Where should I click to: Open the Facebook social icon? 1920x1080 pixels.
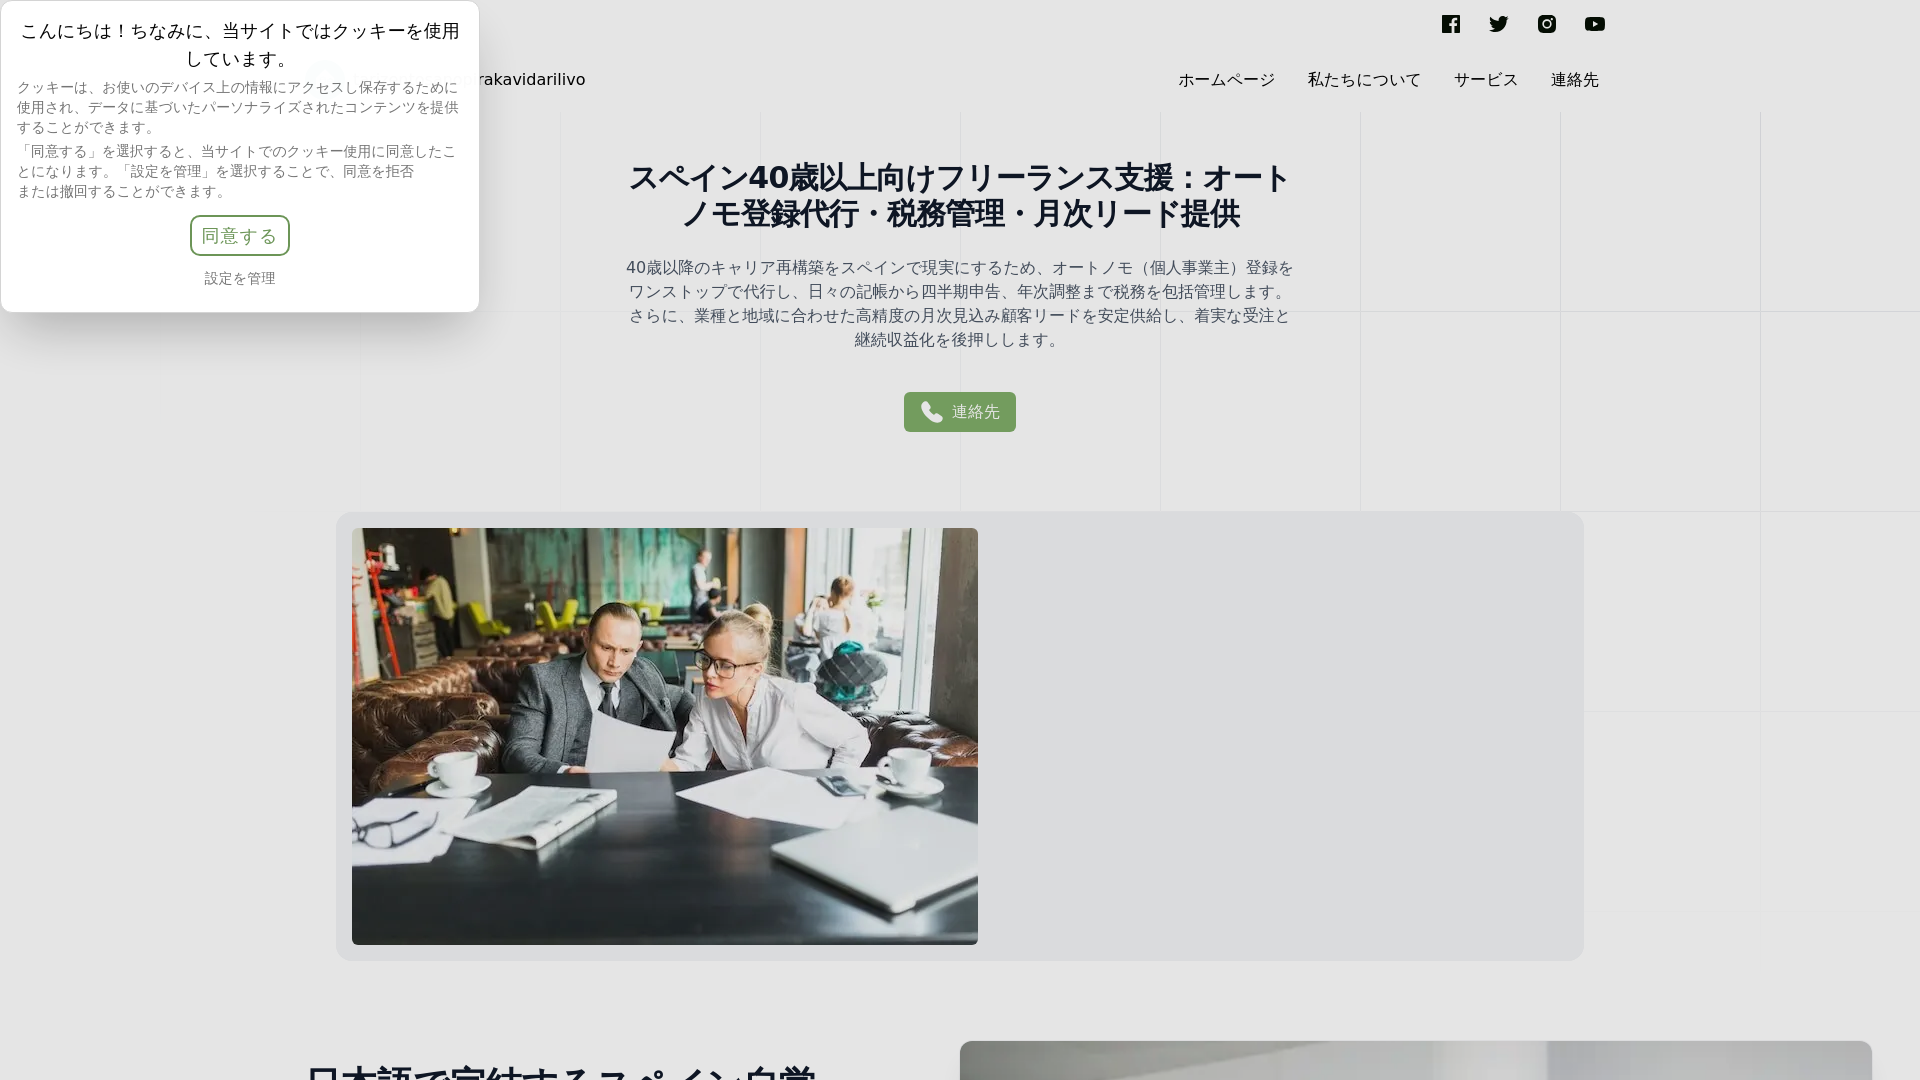point(1451,24)
